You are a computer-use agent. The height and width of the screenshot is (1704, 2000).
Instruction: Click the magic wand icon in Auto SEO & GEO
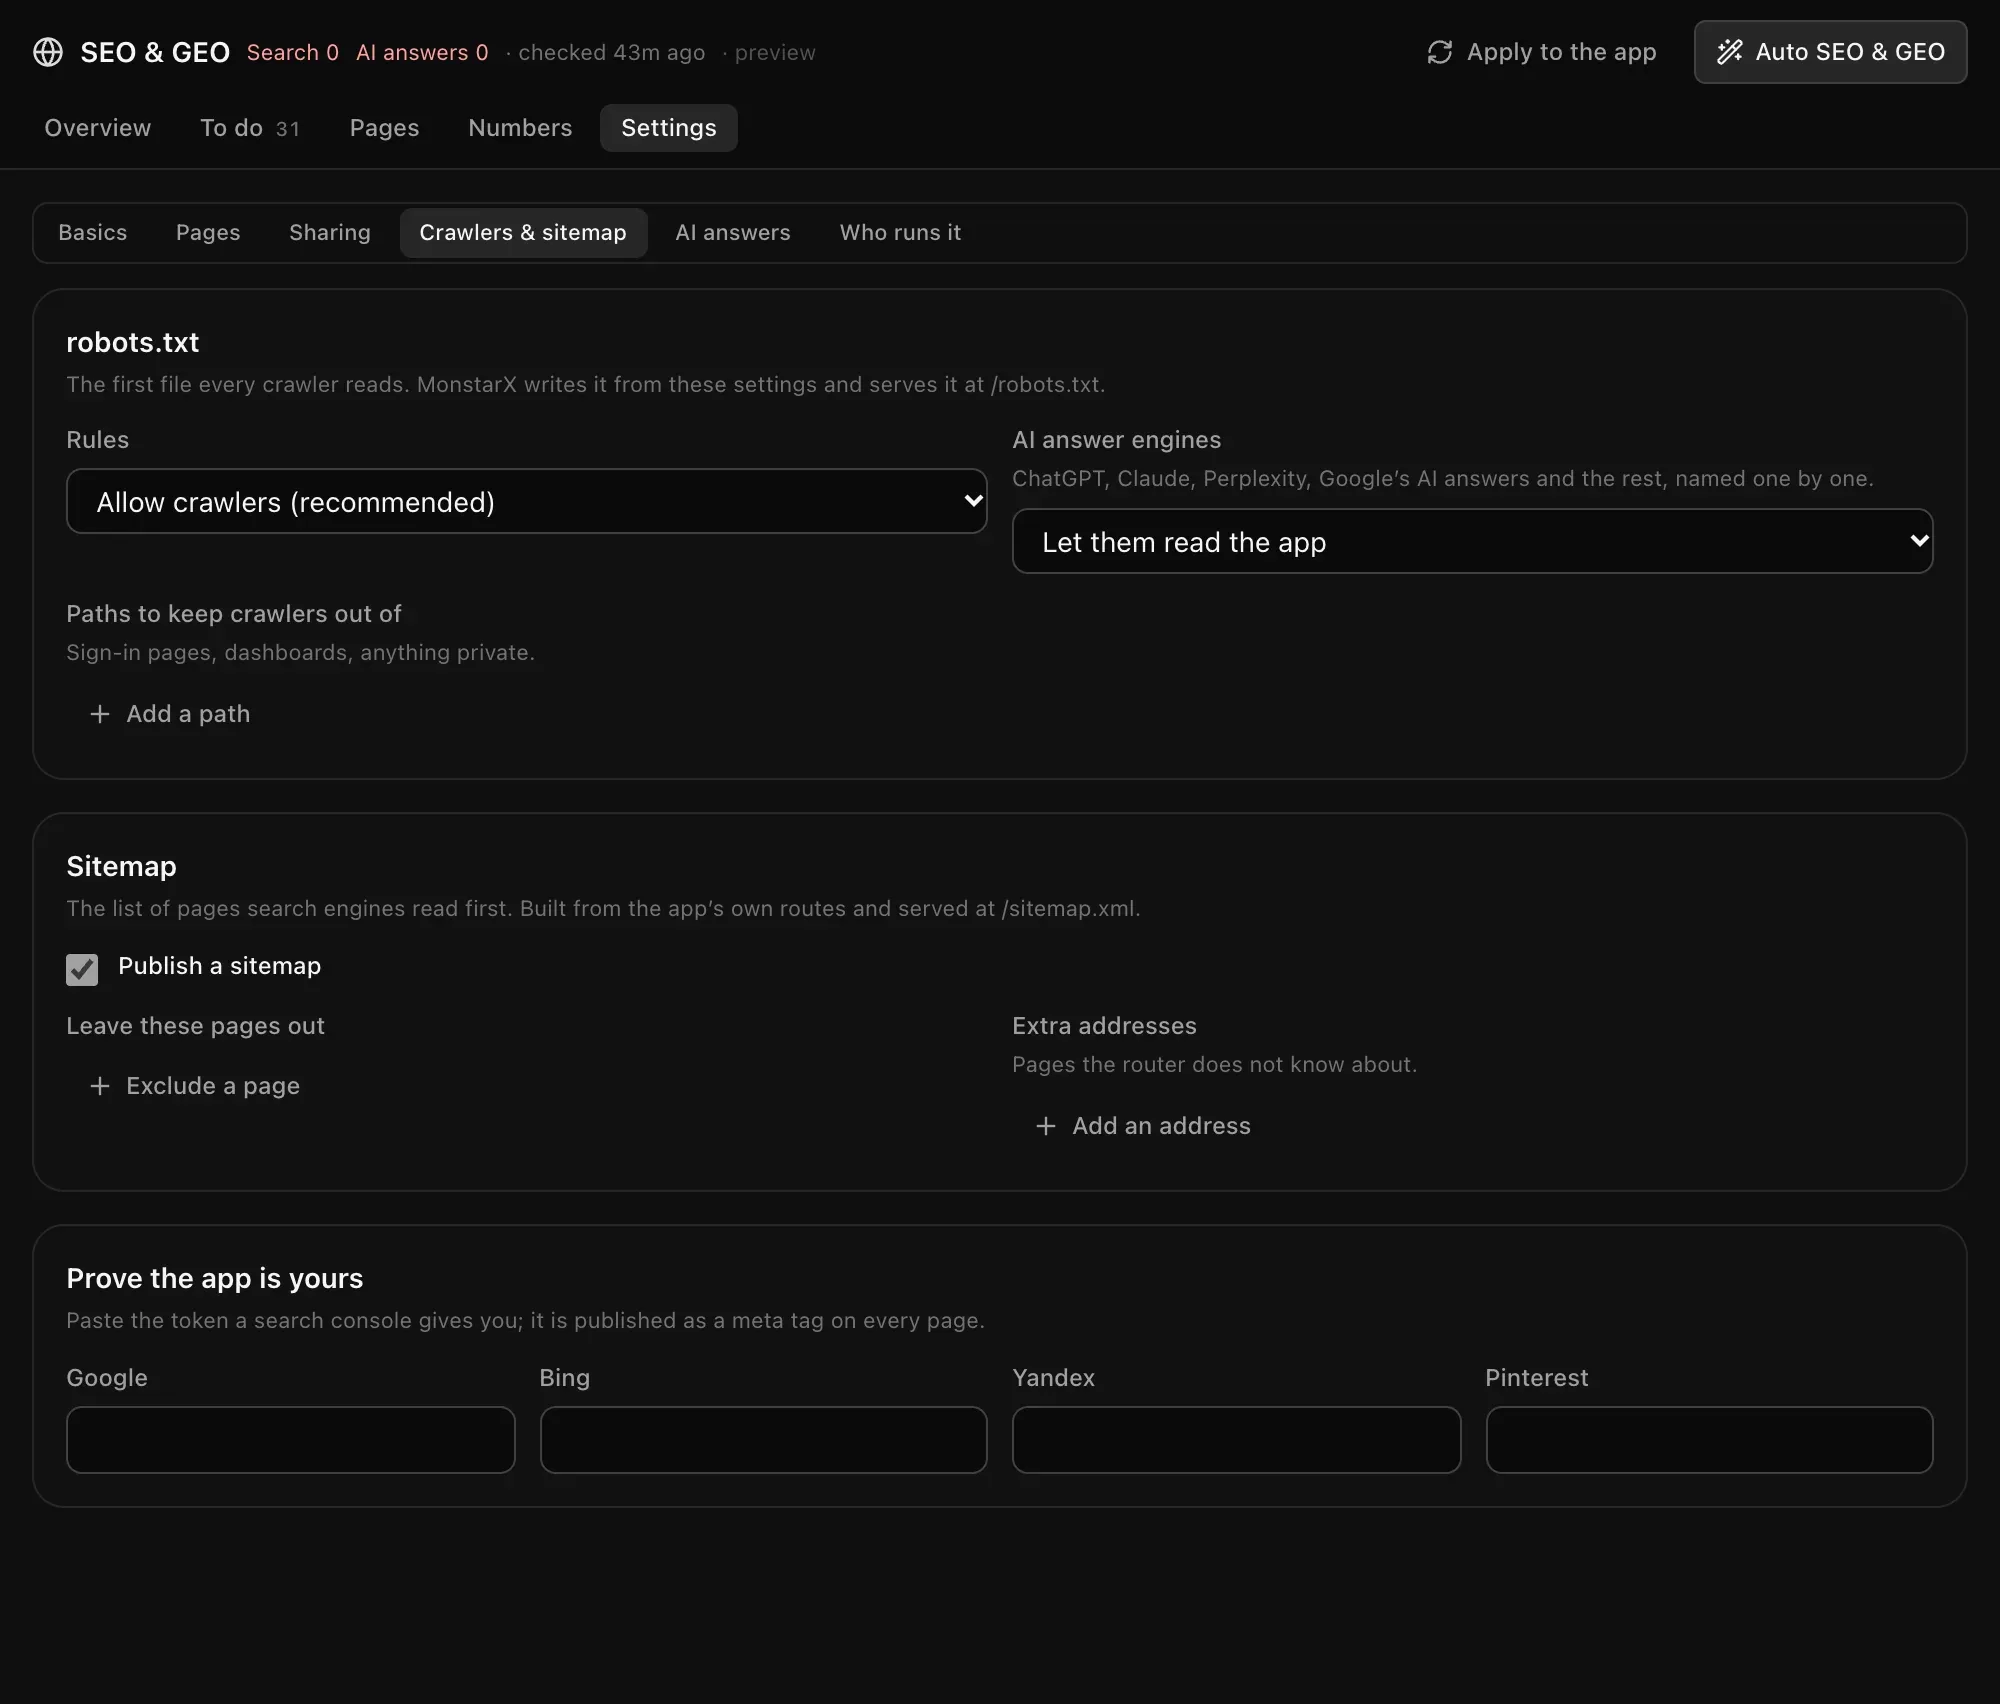click(1730, 52)
